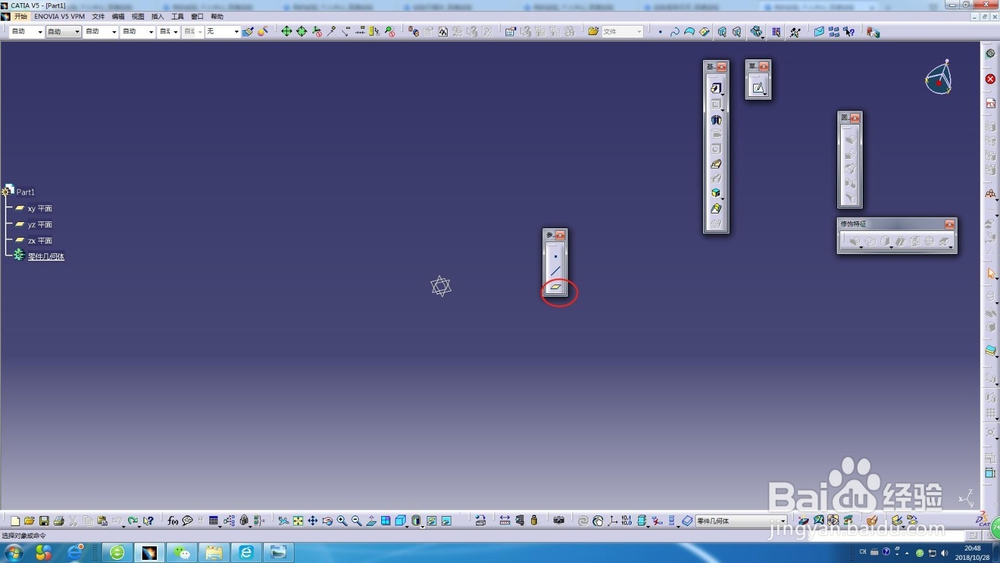Open the 窗口 (Window) menu
Screen dimensions: 1000x563
197,17
